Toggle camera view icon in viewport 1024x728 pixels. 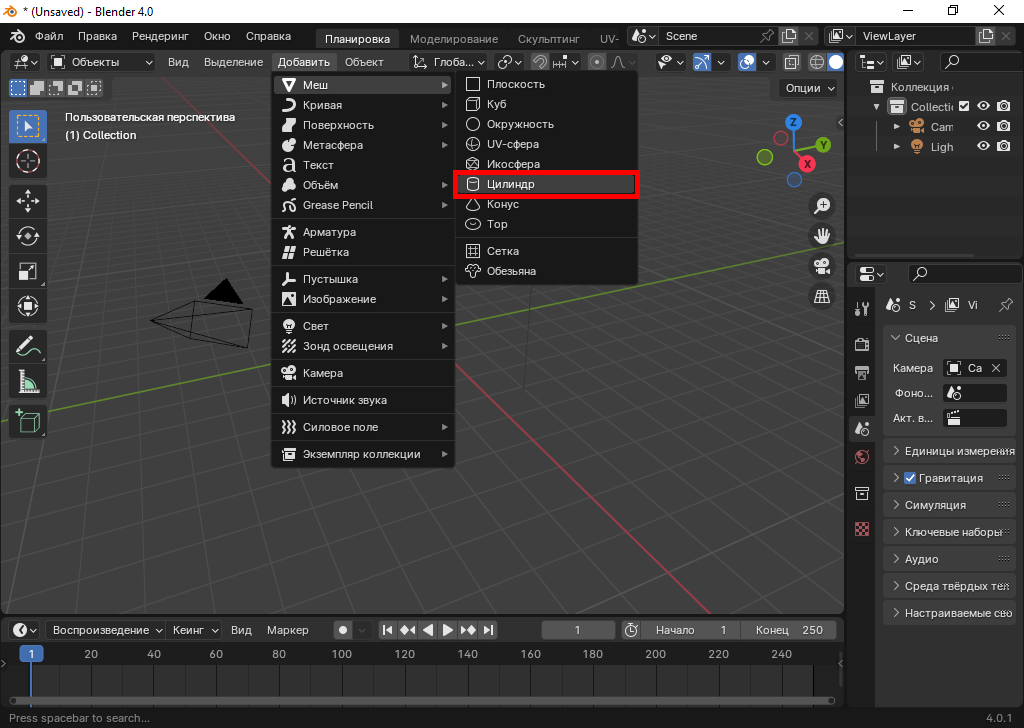(822, 266)
